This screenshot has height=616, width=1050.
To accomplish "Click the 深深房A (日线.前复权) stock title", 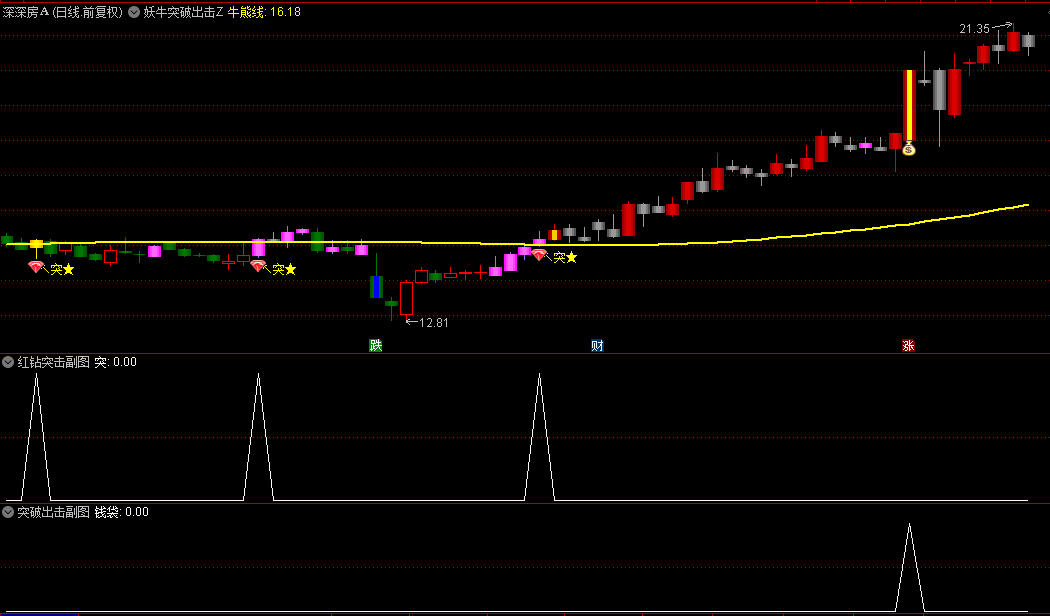I will click(63, 11).
